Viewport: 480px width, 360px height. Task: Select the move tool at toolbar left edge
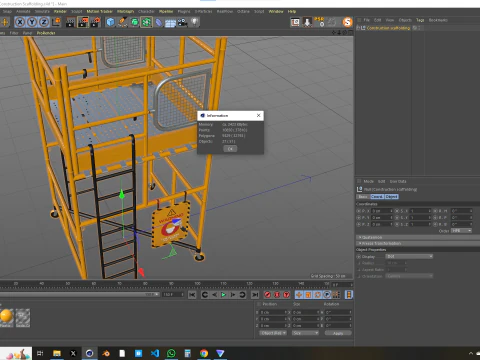pyautogui.click(x=5, y=22)
